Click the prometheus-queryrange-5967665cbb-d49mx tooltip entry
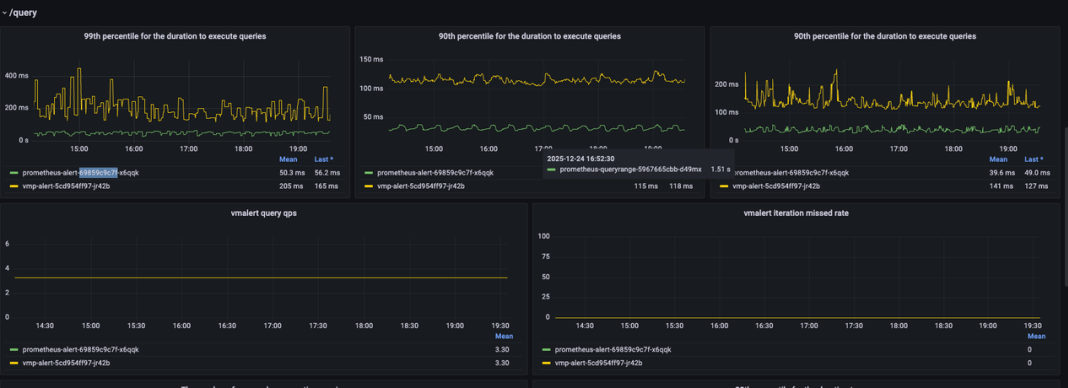Viewport: 1068px width, 388px height. 630,169
